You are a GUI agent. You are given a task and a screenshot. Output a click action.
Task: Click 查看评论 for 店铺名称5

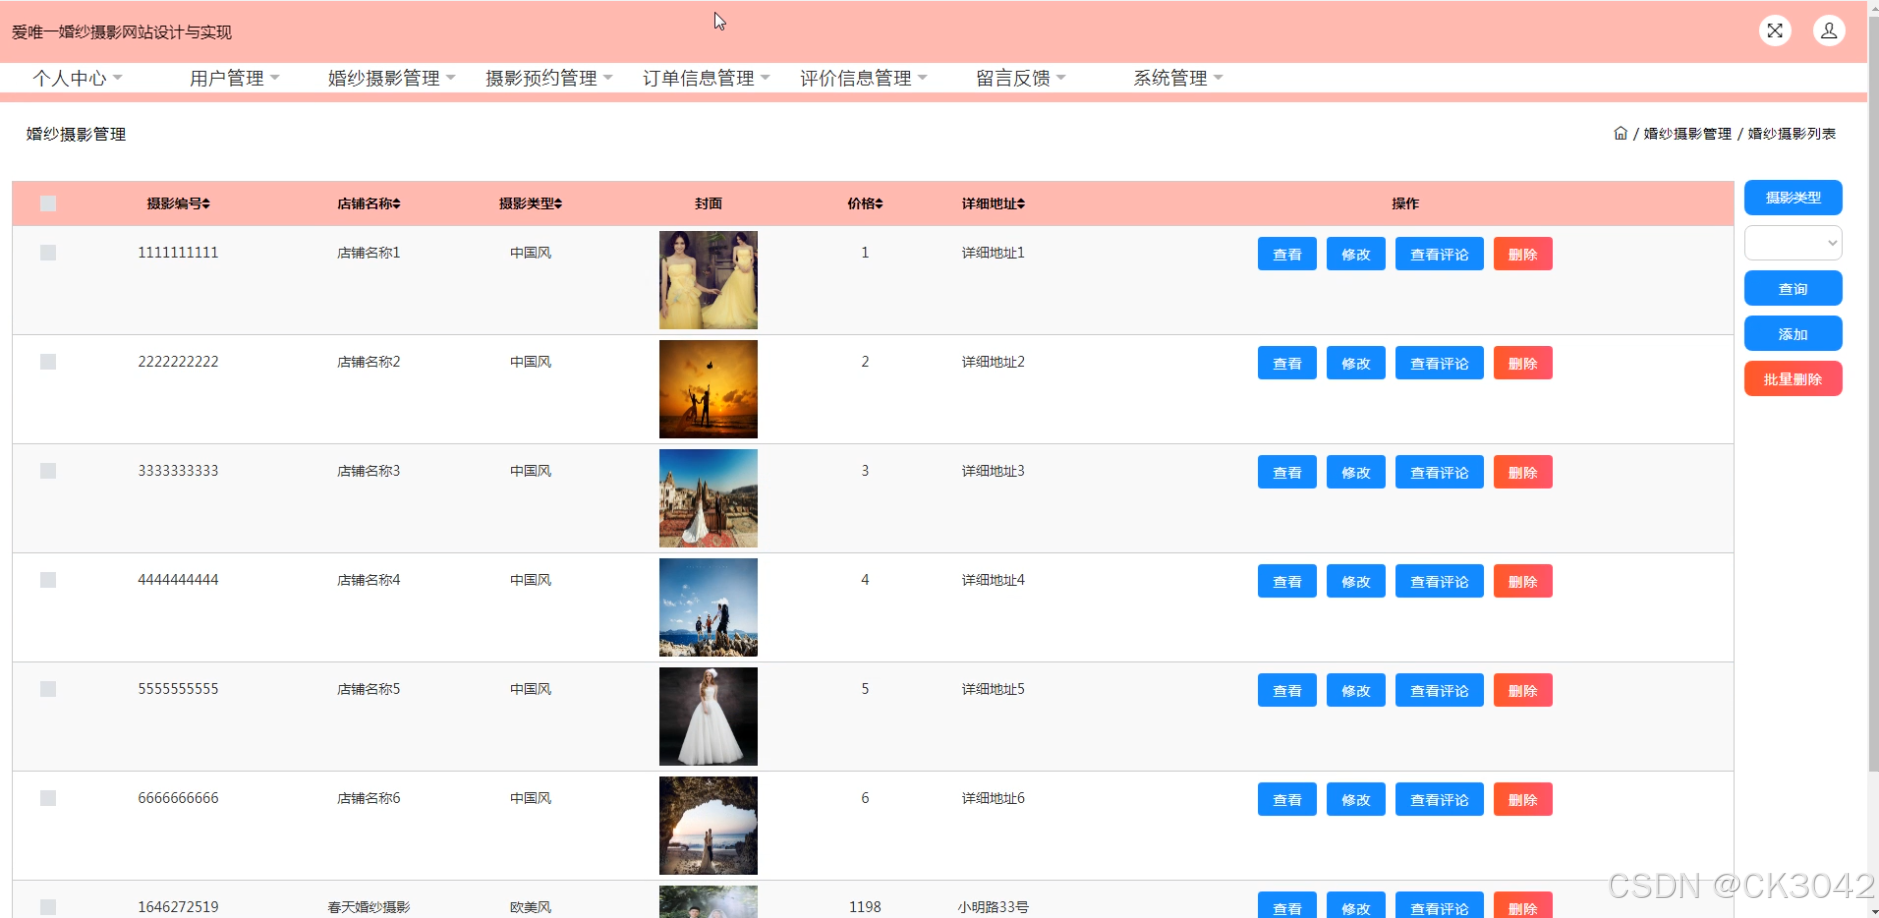click(x=1439, y=690)
